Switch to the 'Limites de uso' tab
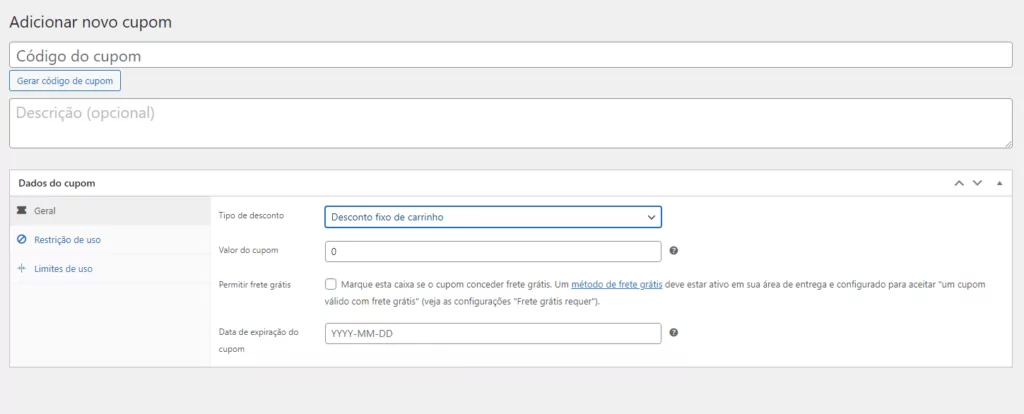Screen dimensions: 1024x414 point(110,268)
